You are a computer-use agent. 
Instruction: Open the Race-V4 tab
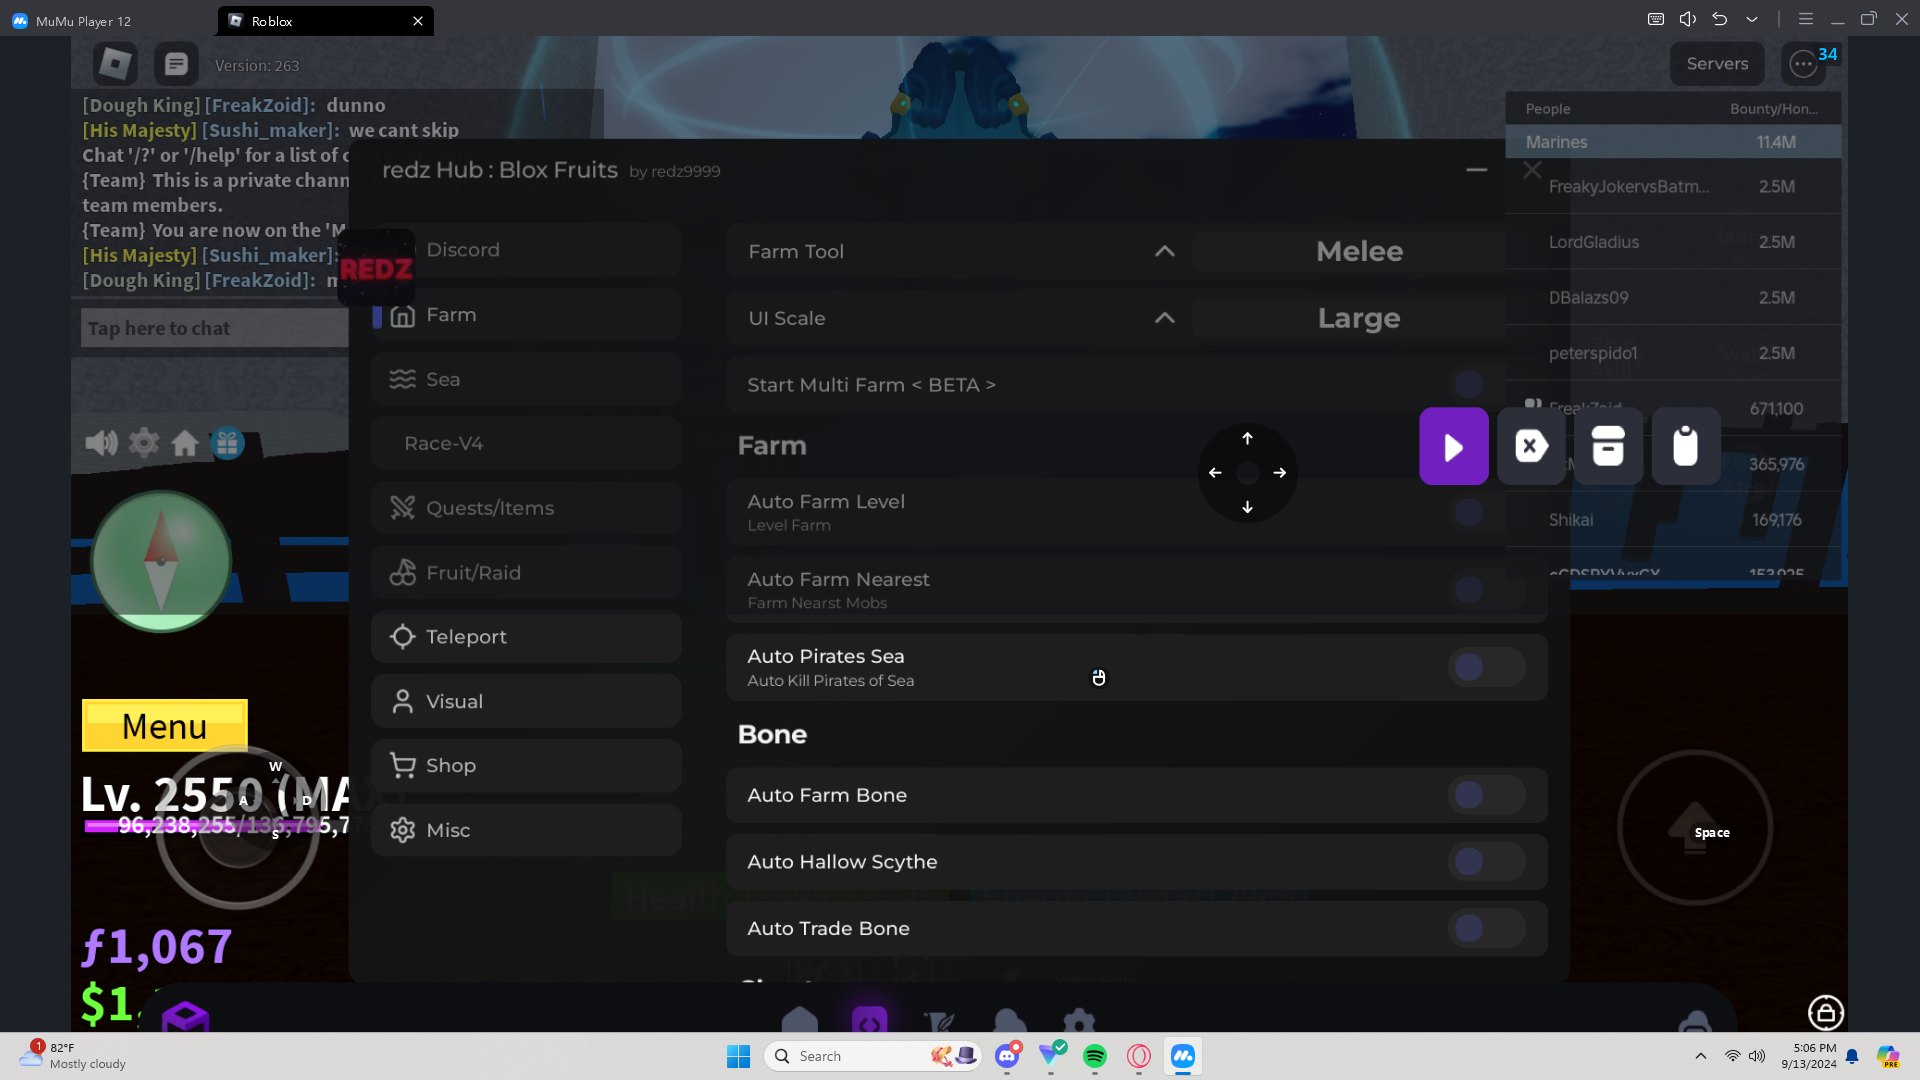tap(527, 443)
